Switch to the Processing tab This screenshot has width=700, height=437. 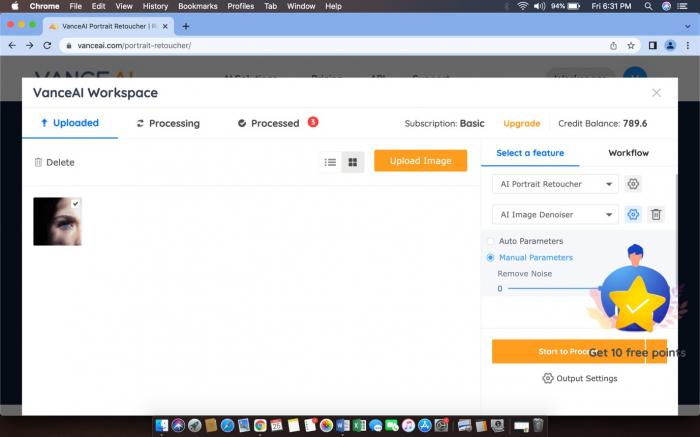168,124
